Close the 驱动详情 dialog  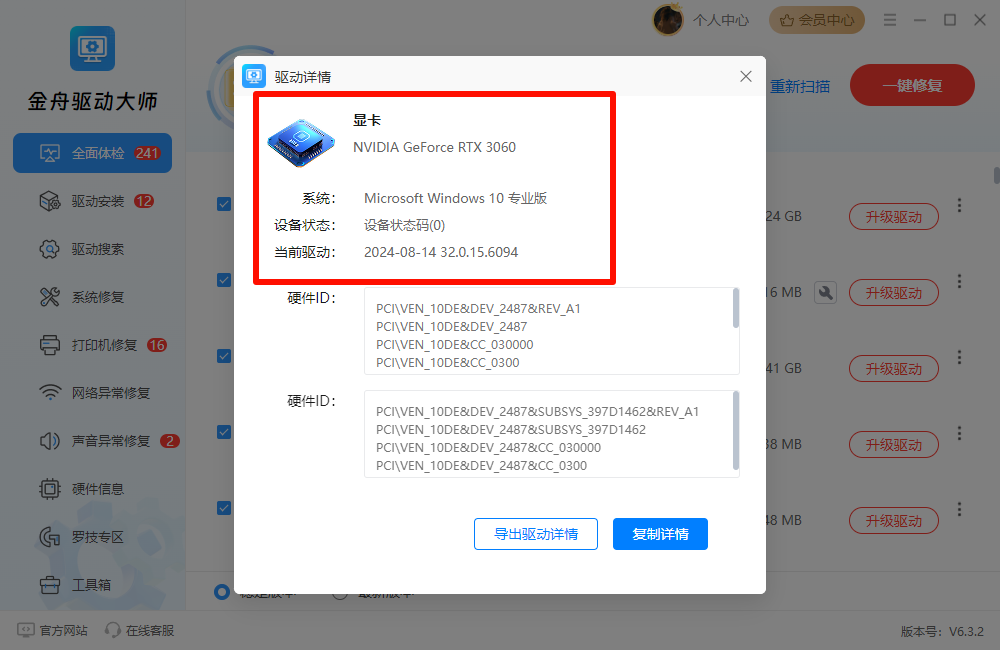(x=746, y=77)
